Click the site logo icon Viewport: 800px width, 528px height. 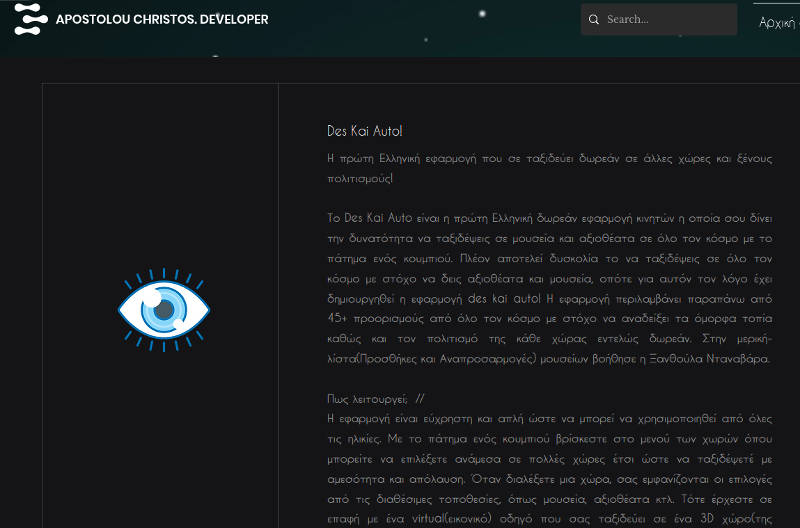click(x=31, y=19)
